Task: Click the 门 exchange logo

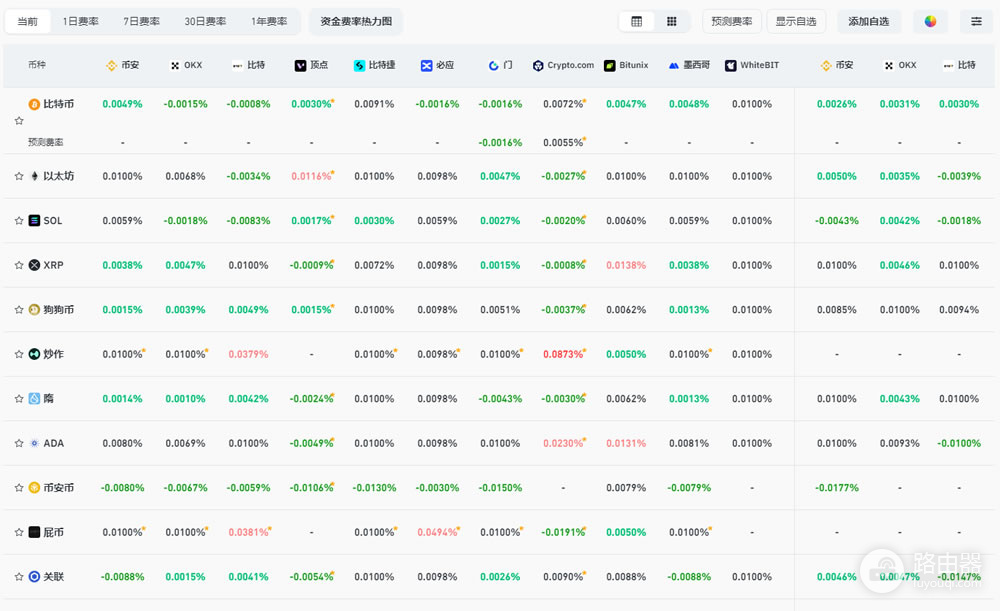Action: pyautogui.click(x=494, y=65)
